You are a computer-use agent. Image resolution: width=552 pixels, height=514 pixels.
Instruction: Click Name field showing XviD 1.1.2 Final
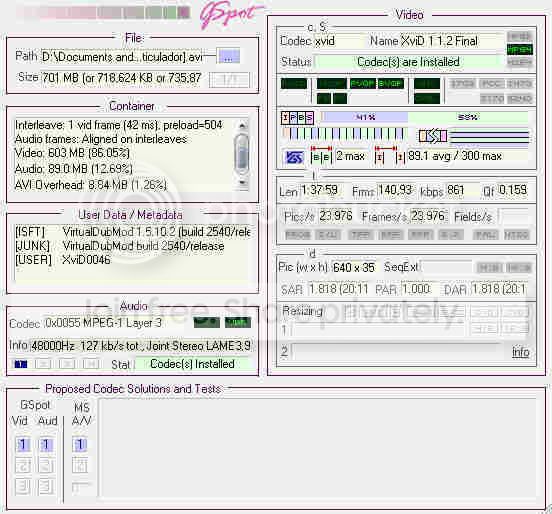[451, 41]
